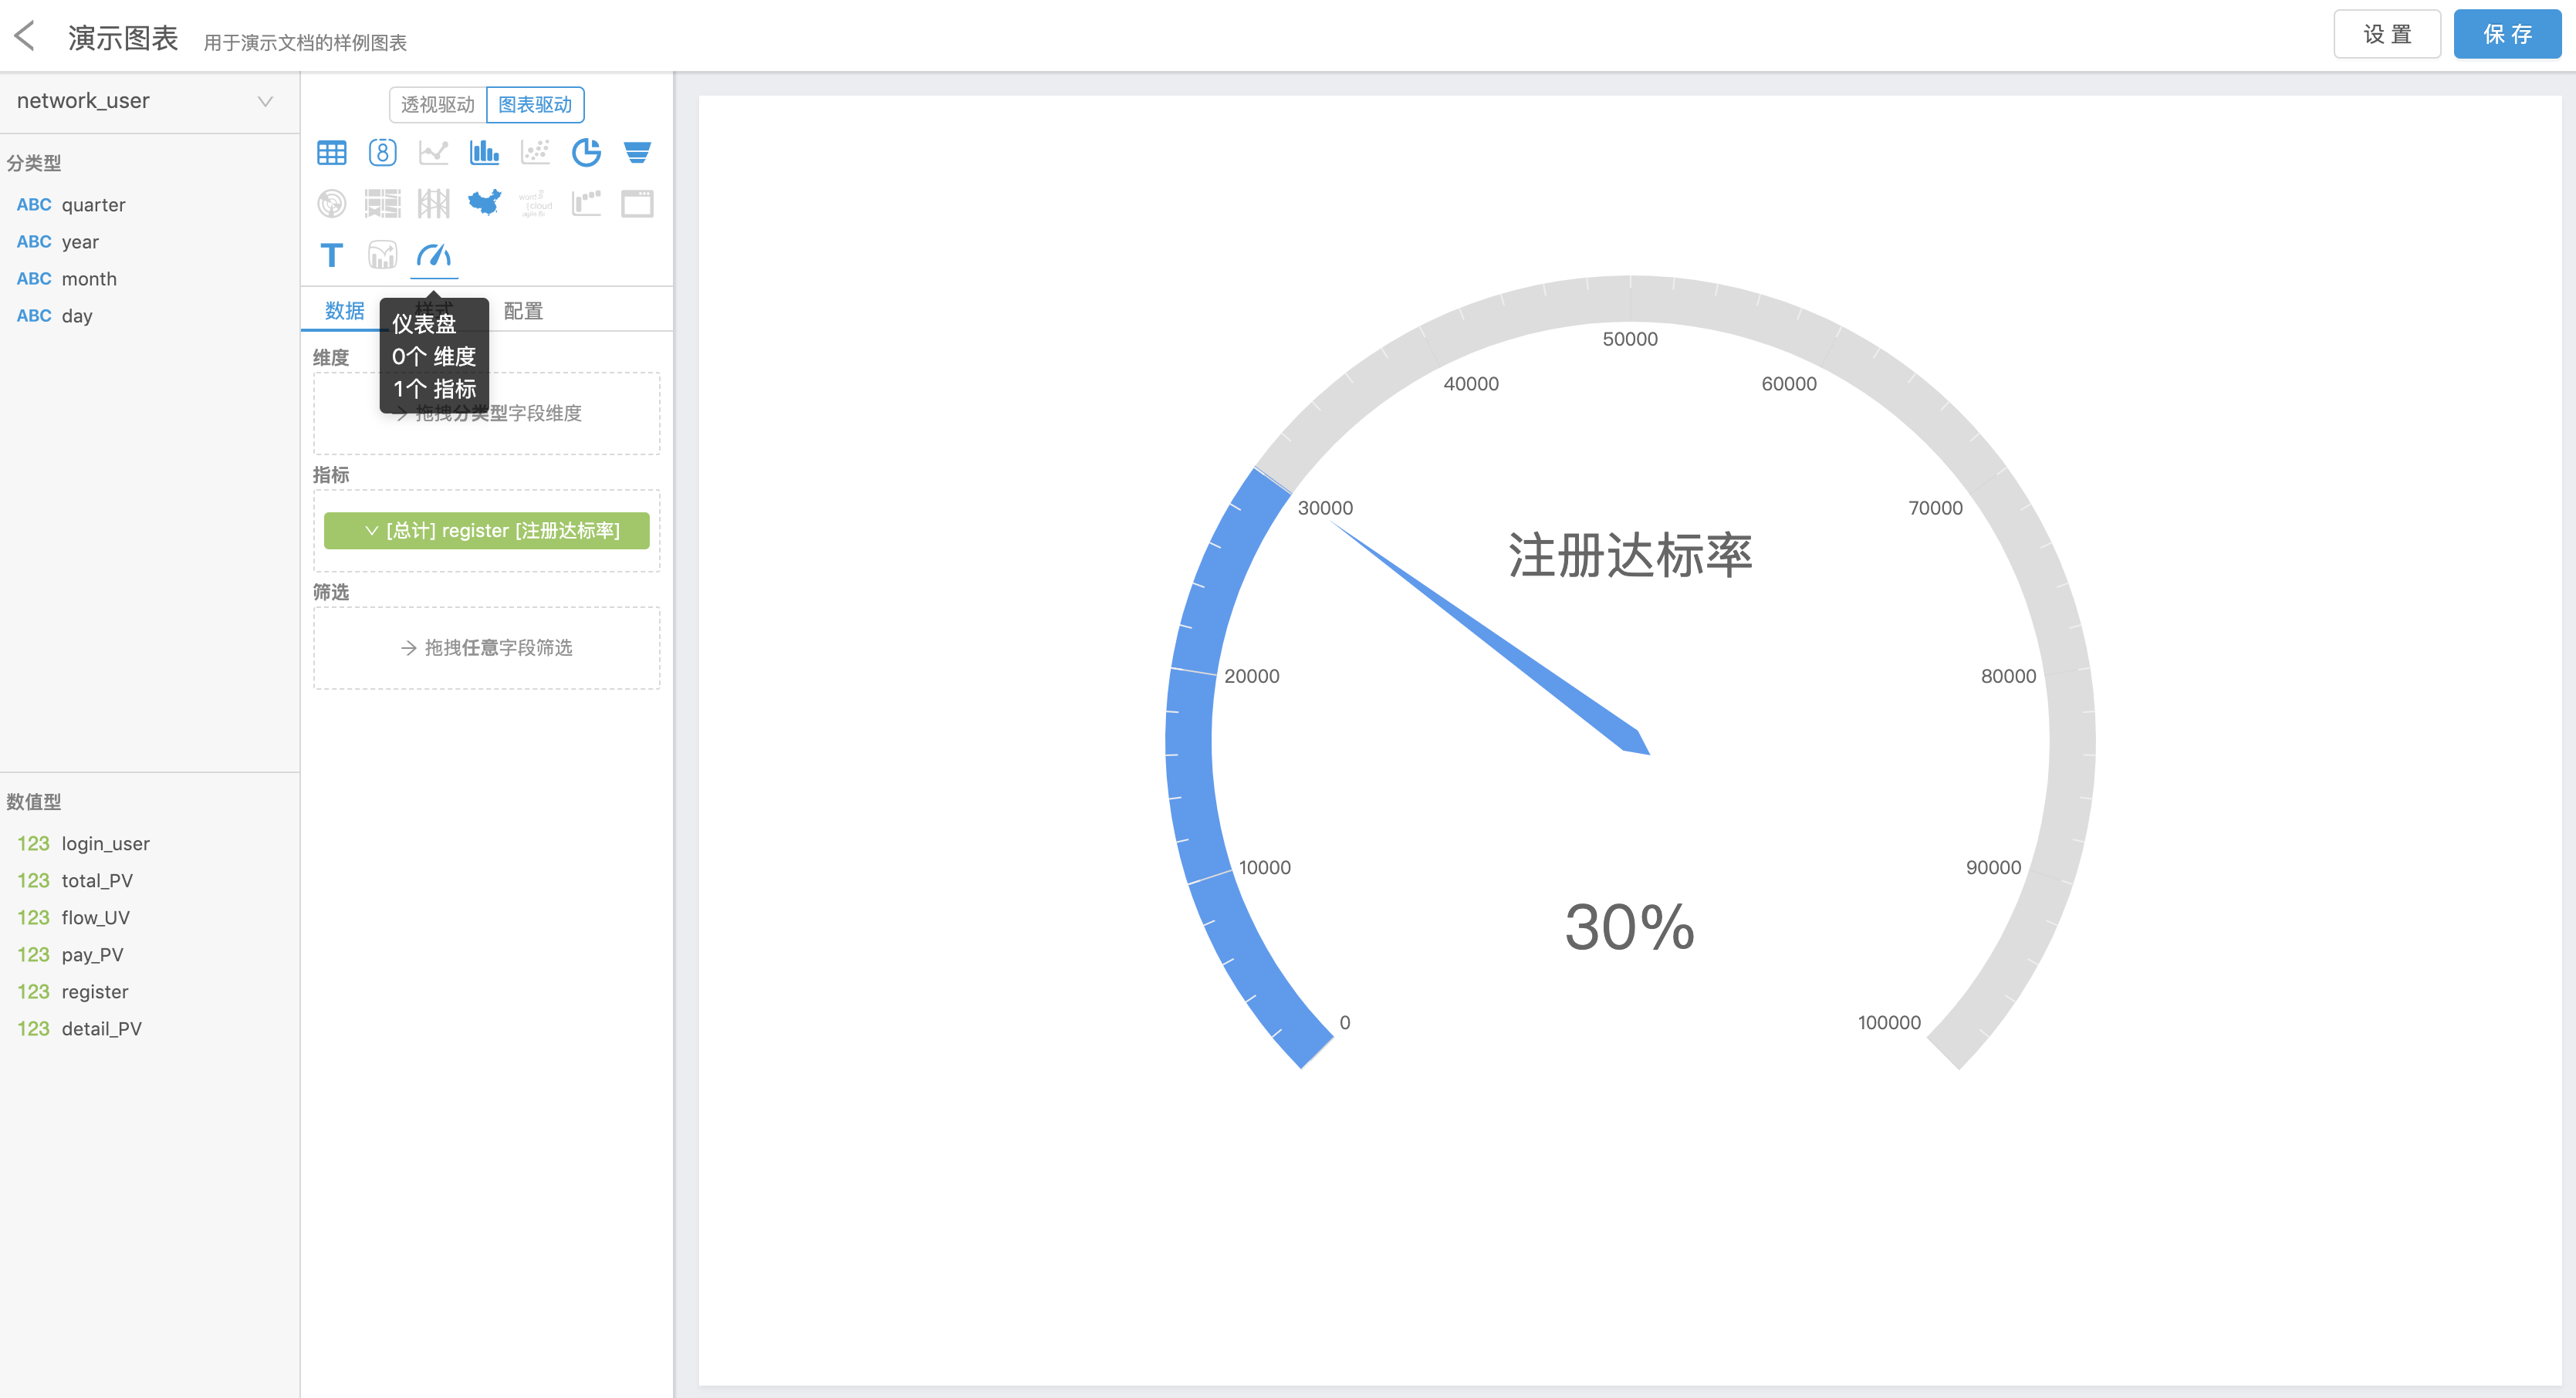Click the 保存 button
The image size is (2576, 1398).
pos(2506,35)
